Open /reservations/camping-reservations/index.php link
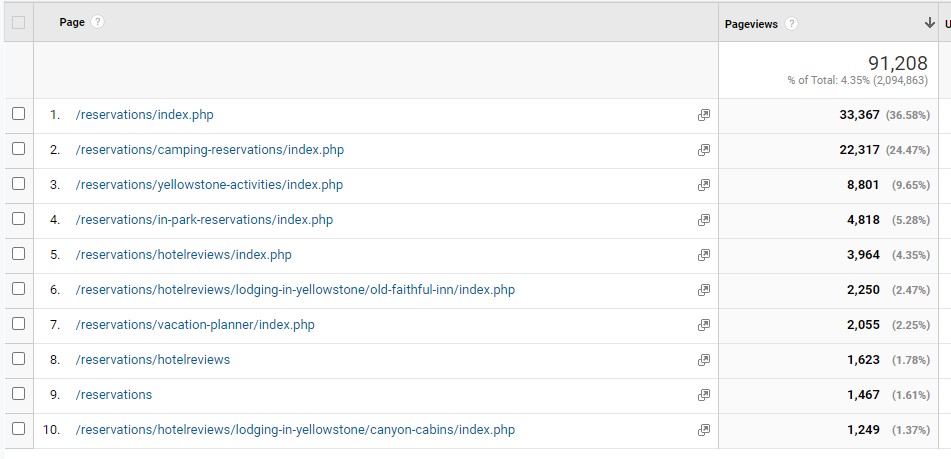This screenshot has width=951, height=459. [209, 150]
